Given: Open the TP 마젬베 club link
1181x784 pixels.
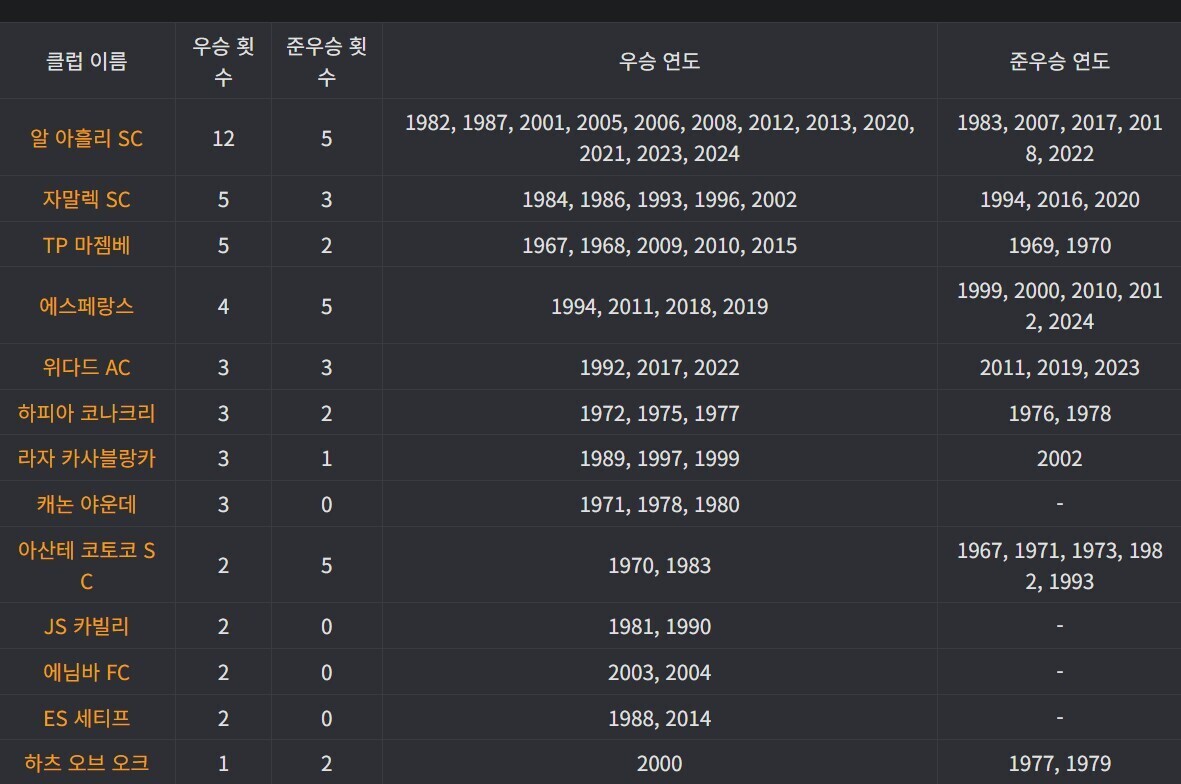Looking at the screenshot, I should pos(87,246).
